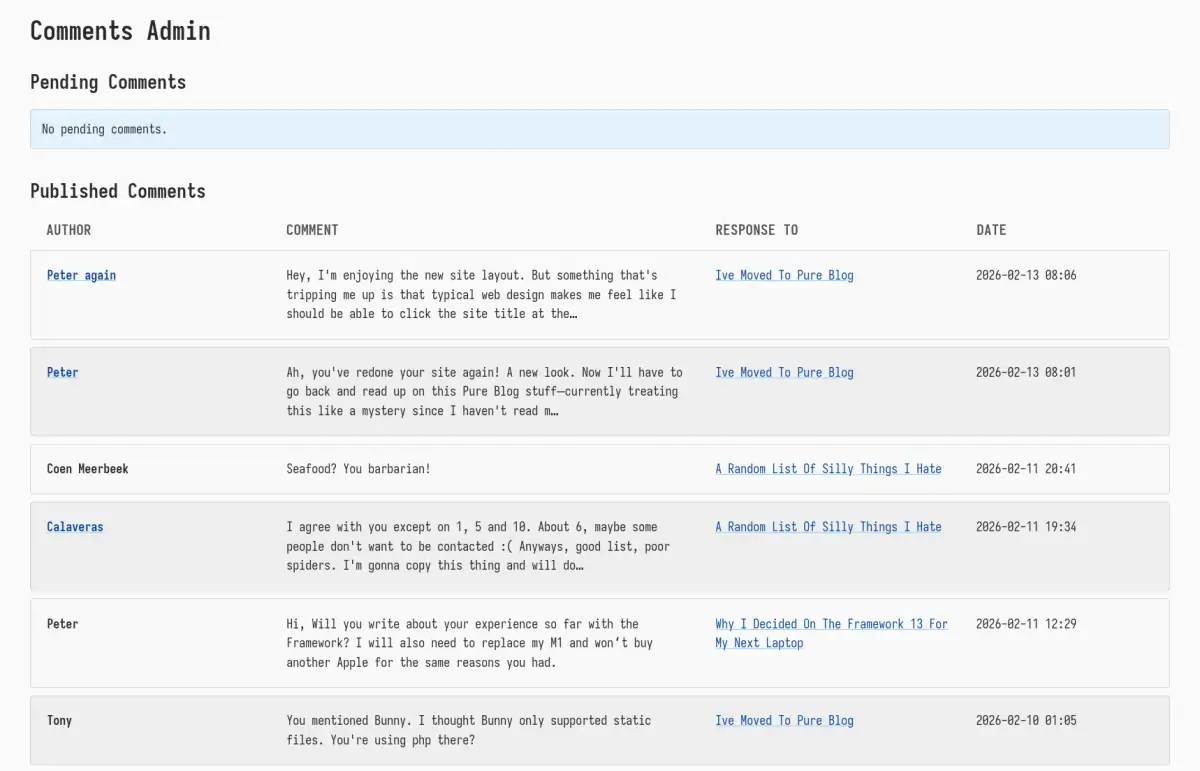Open the 'Ive Moved To Pure Blog' link beside Tony's comment
The height and width of the screenshot is (771, 1200).
(x=784, y=720)
